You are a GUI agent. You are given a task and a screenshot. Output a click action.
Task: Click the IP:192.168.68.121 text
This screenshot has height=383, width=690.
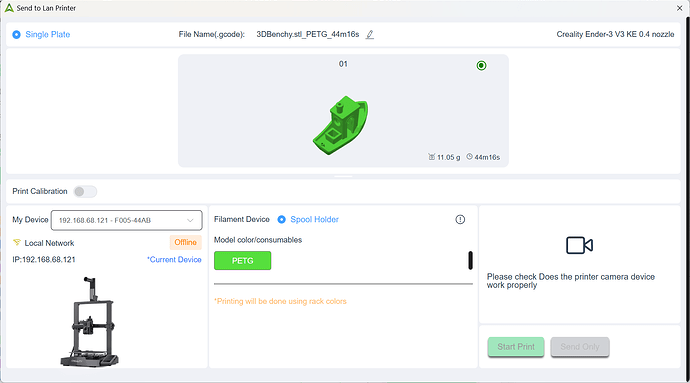[x=44, y=260]
